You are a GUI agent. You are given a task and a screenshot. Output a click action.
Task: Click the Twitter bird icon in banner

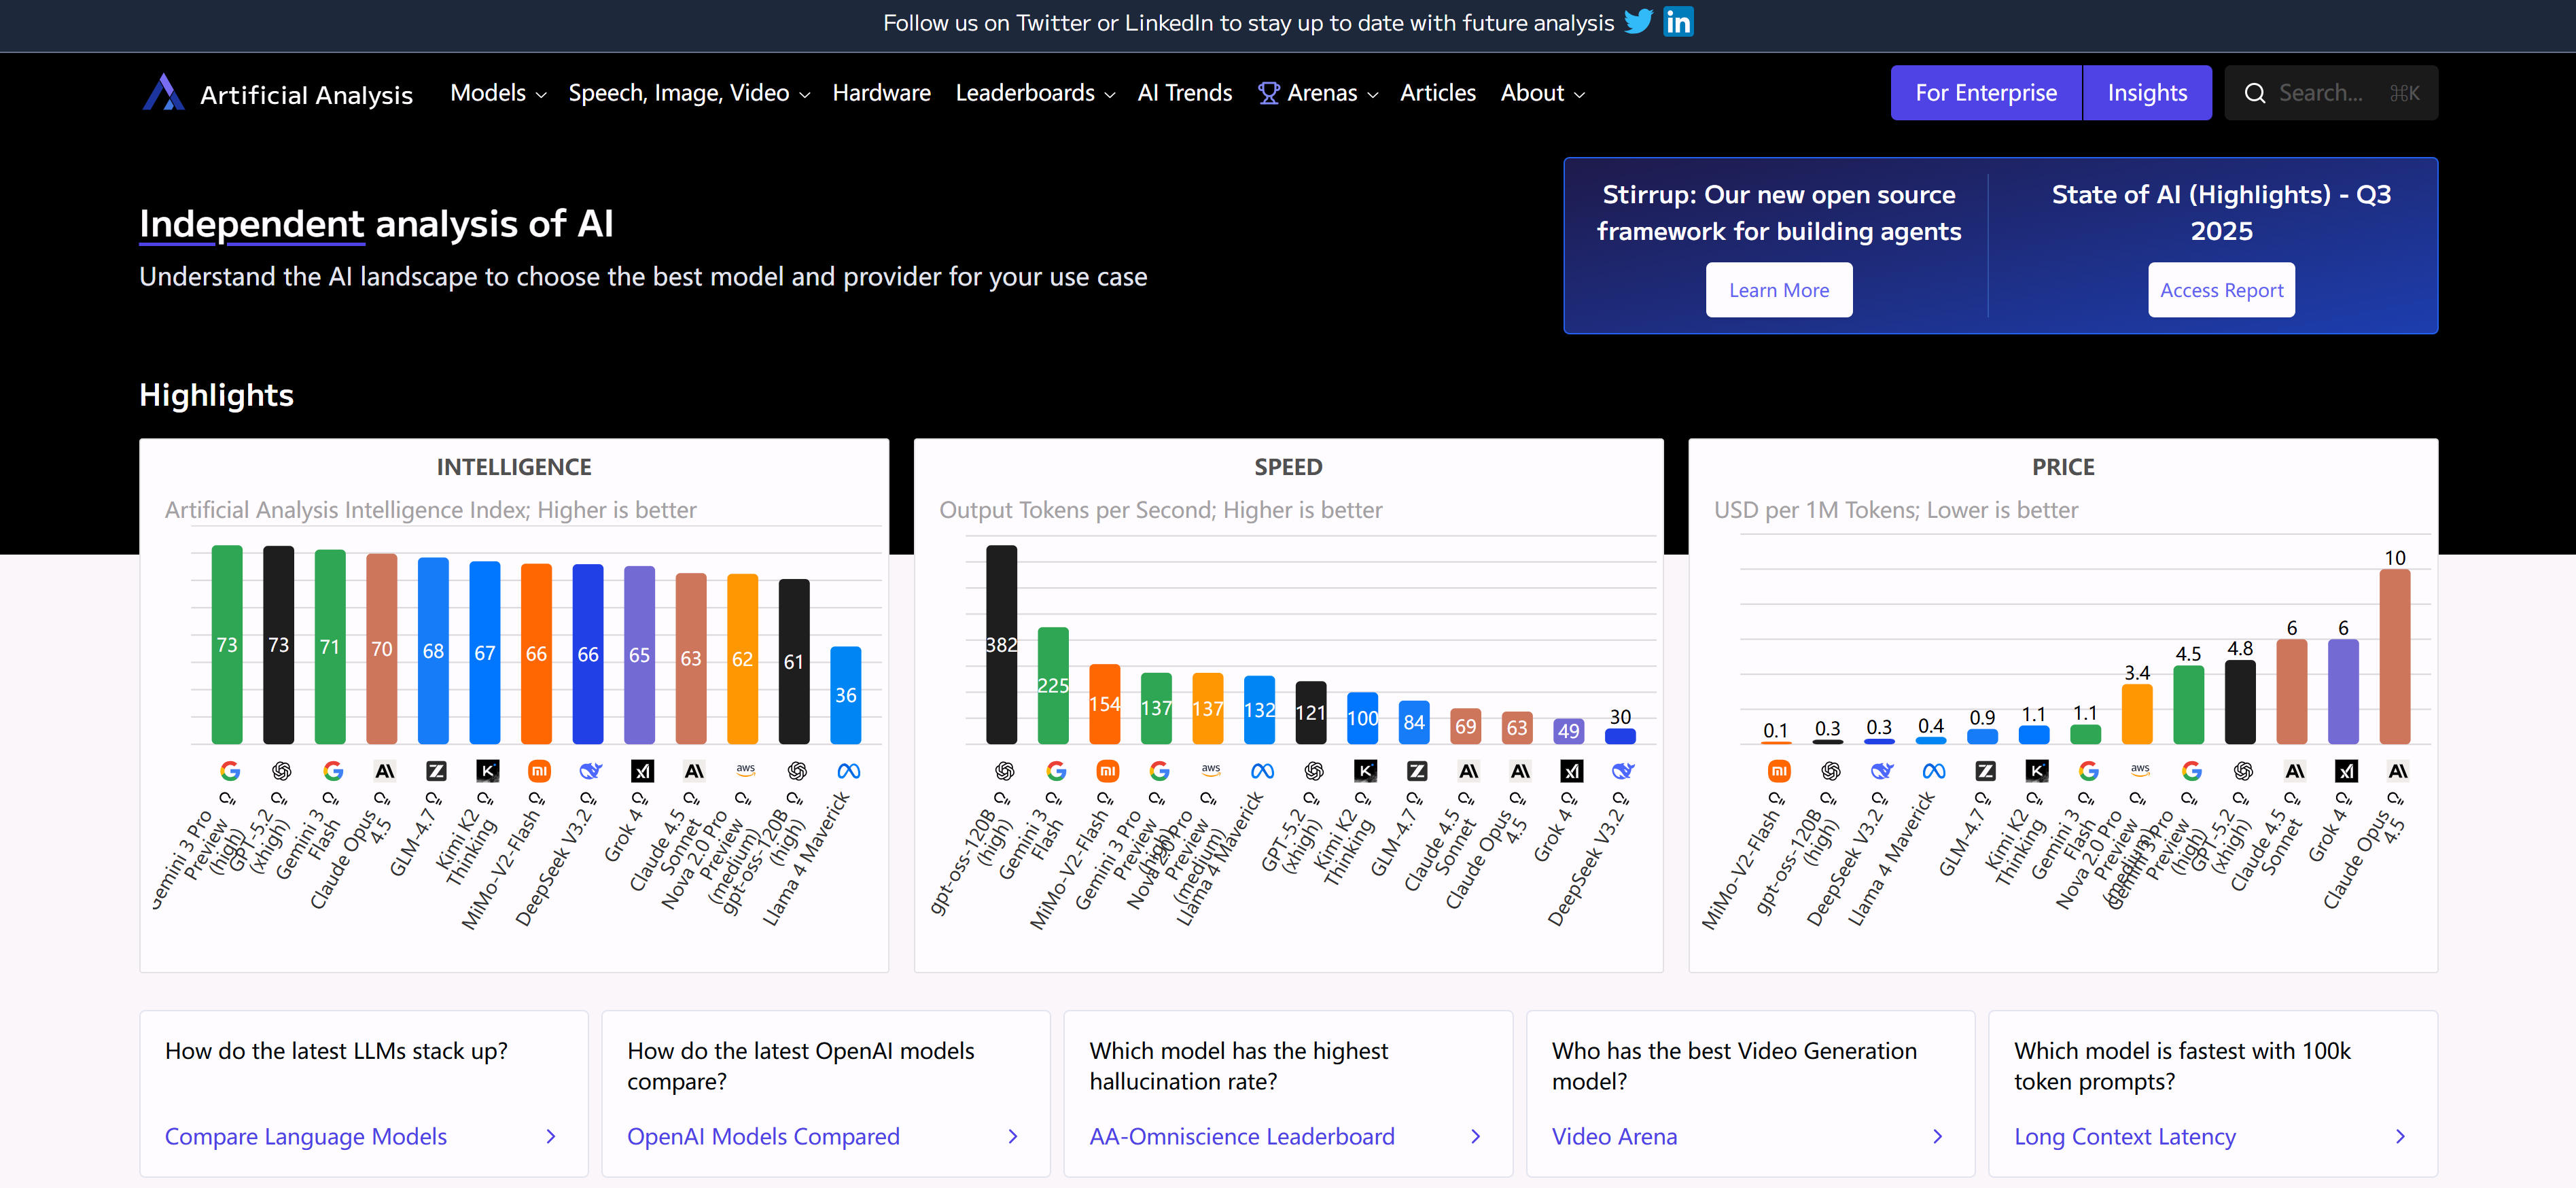[x=1638, y=22]
